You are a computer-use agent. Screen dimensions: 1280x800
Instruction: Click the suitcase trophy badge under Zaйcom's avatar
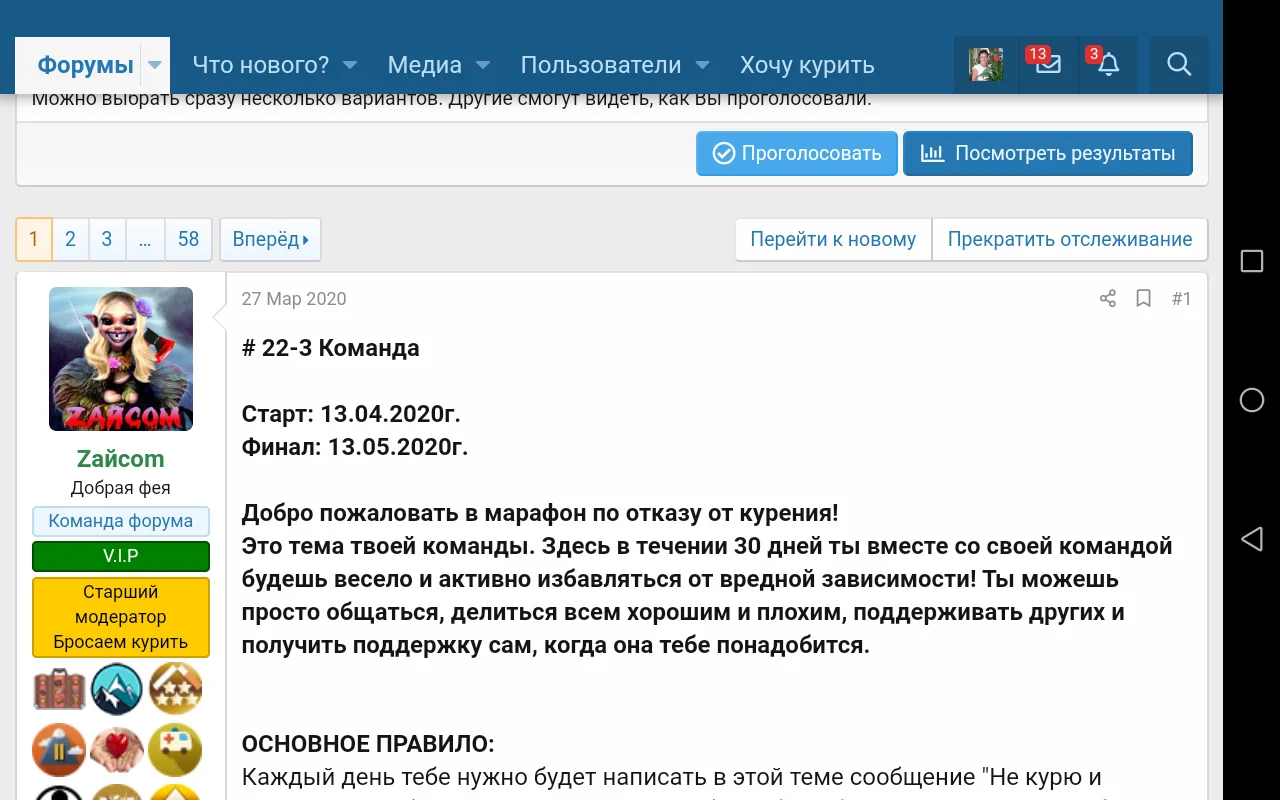pos(58,689)
